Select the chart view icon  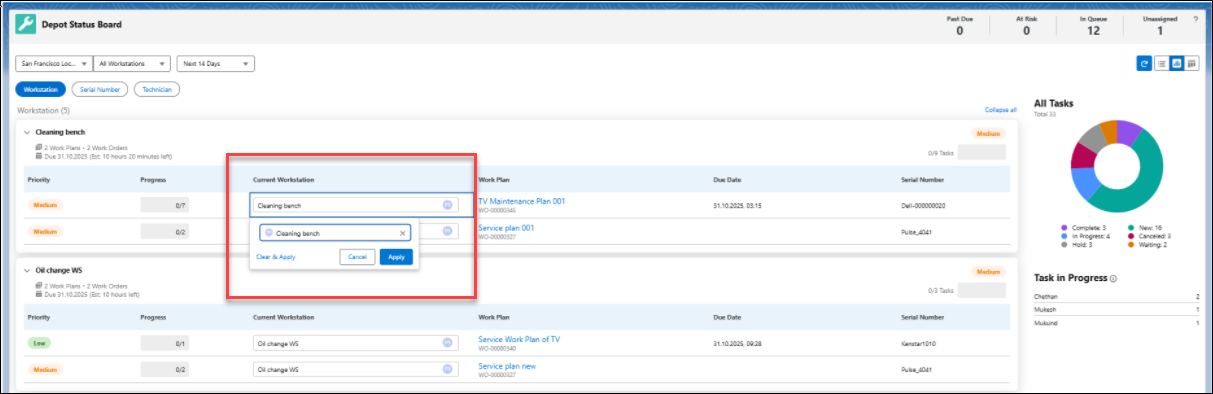(x=1176, y=63)
